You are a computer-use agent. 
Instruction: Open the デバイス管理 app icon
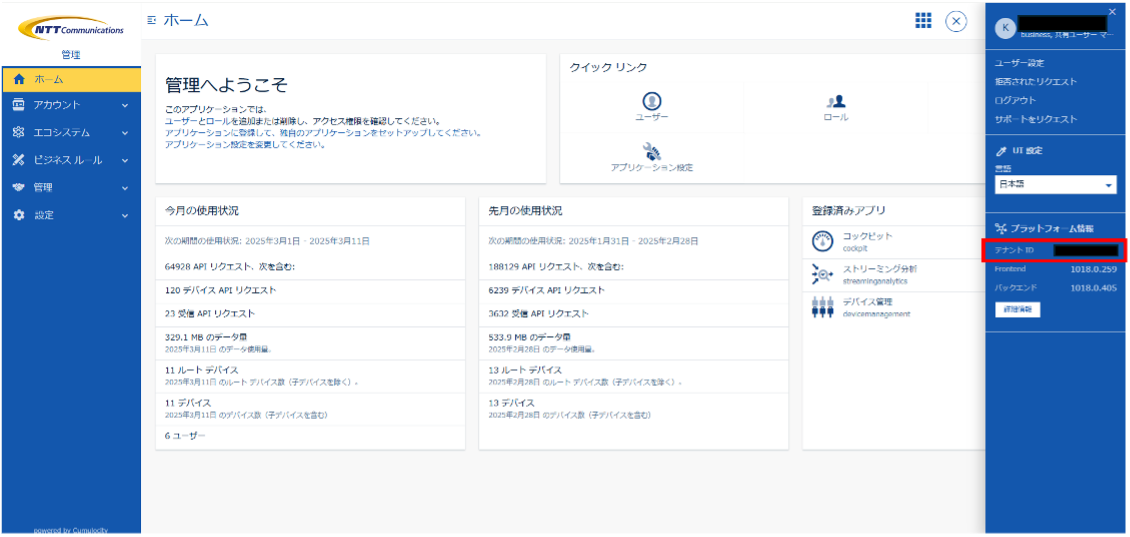coord(822,307)
